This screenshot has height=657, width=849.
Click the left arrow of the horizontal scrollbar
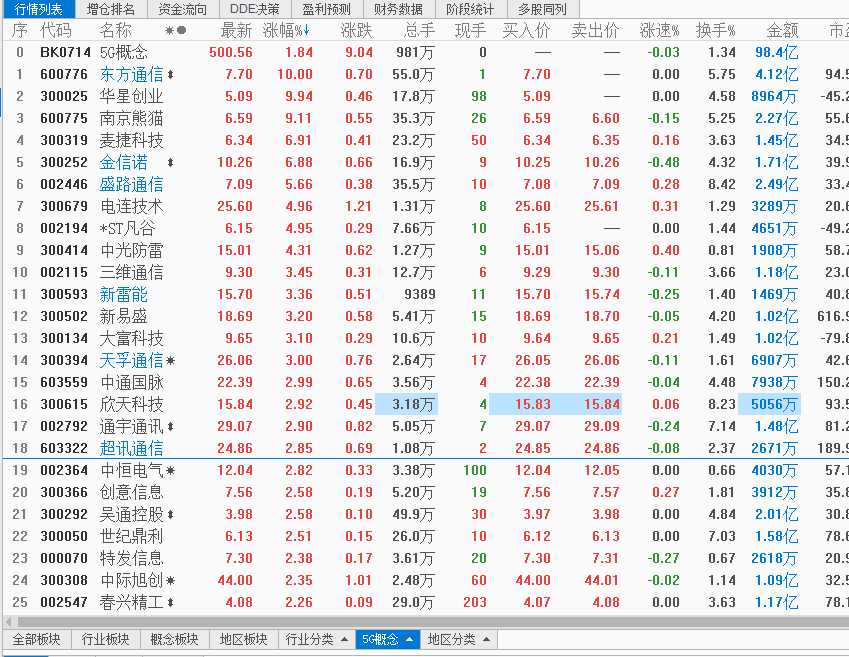[x=9, y=621]
